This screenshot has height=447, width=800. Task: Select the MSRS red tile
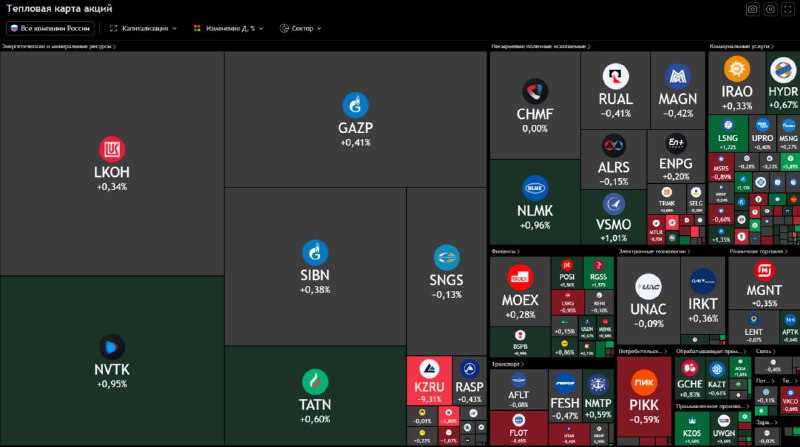721,167
